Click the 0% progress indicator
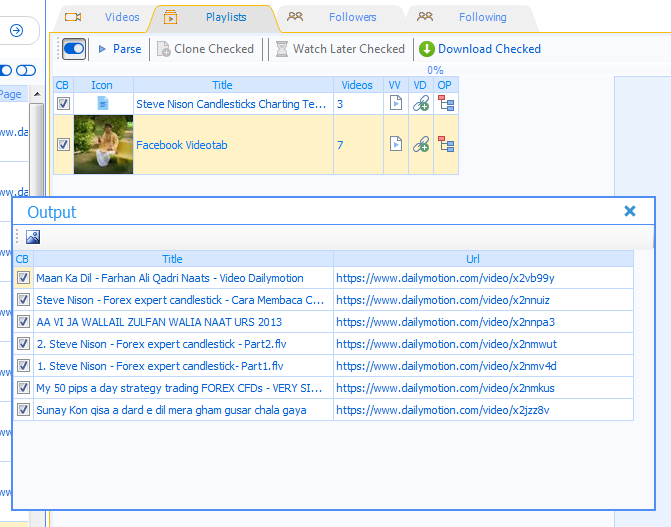Image resolution: width=671 pixels, height=527 pixels. [435, 70]
